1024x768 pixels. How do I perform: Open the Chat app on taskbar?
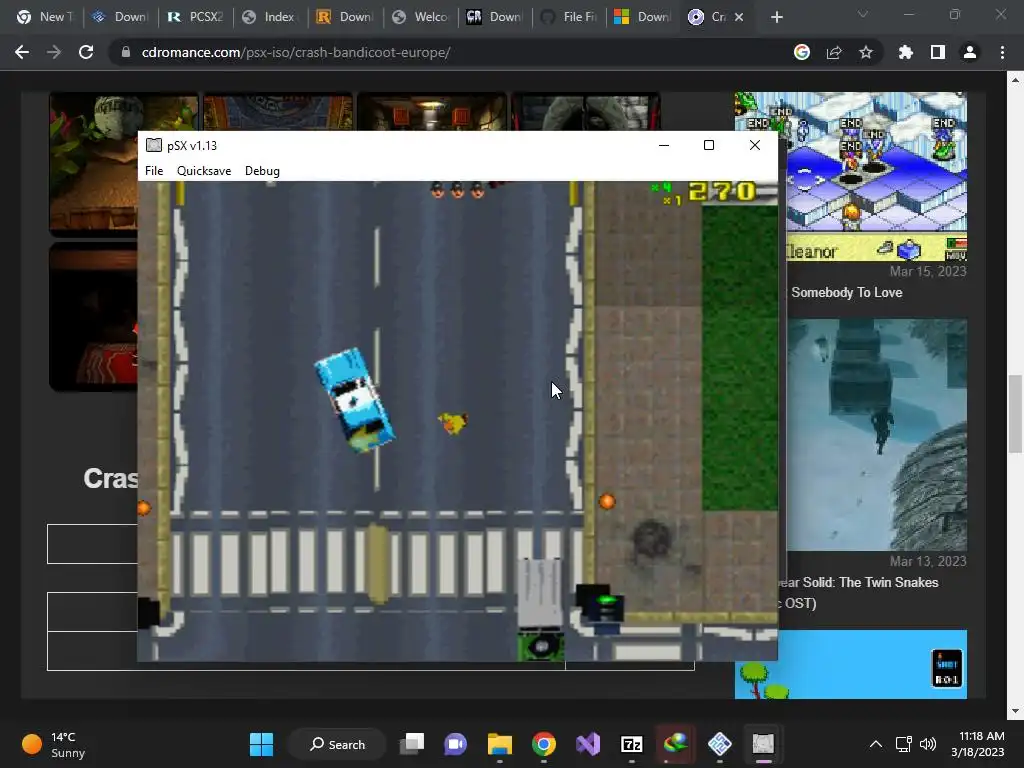pyautogui.click(x=456, y=744)
